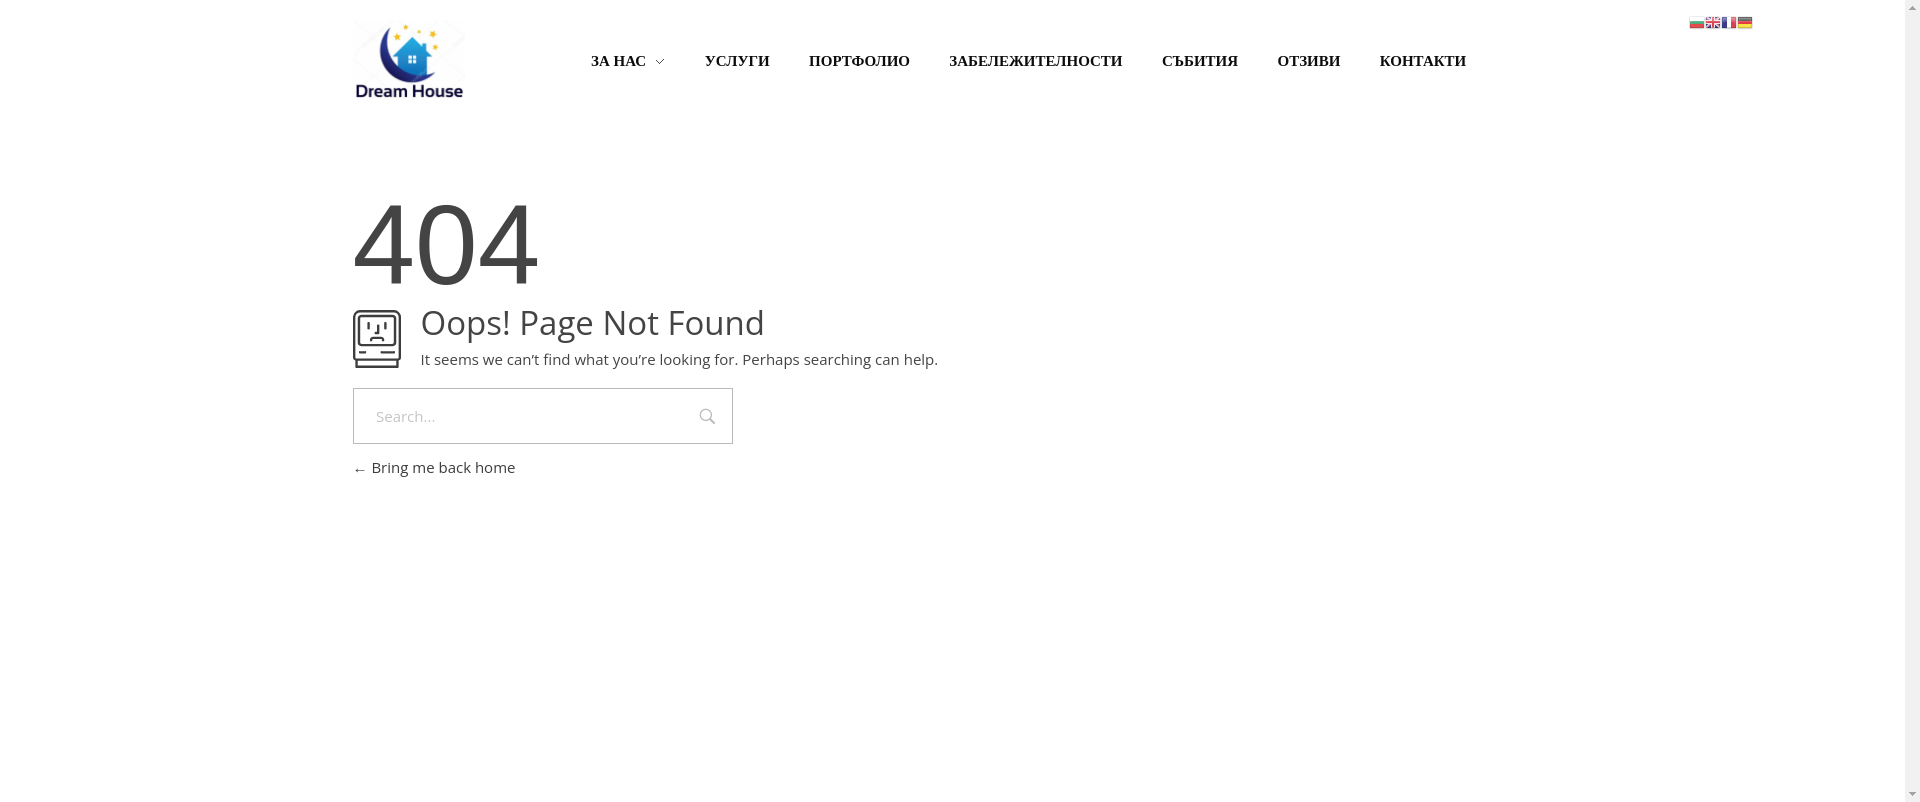This screenshot has height=802, width=1920.
Task: Click the scrollbar down arrow
Action: (x=1912, y=794)
